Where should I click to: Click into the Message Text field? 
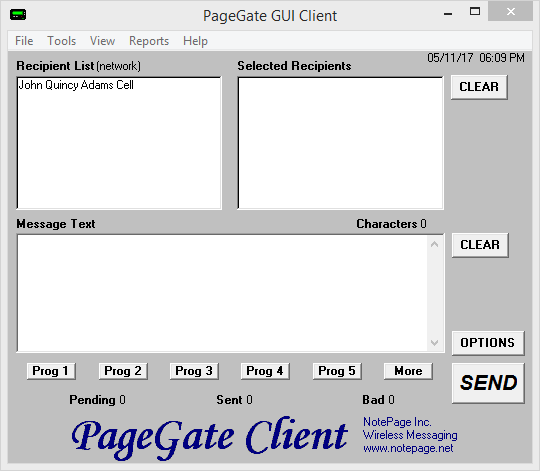click(x=222, y=293)
